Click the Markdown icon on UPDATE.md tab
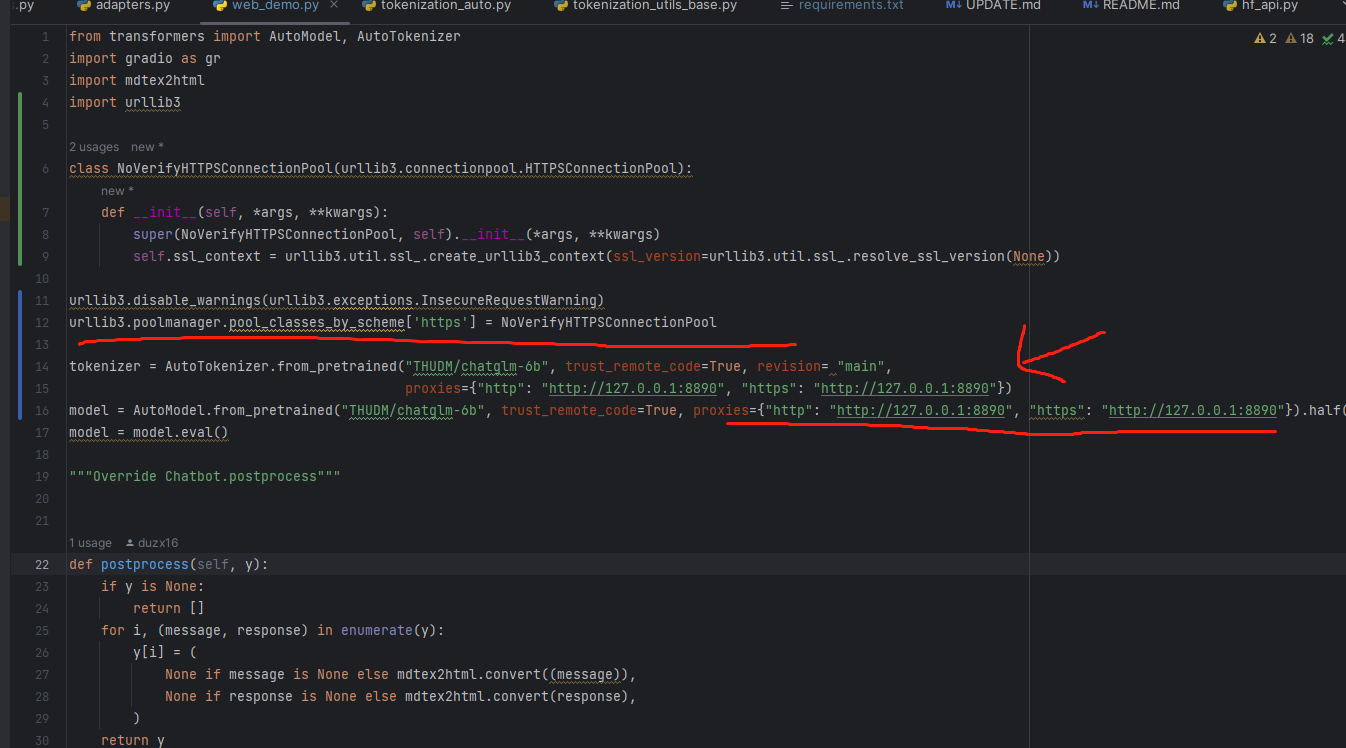1346x748 pixels. (953, 6)
